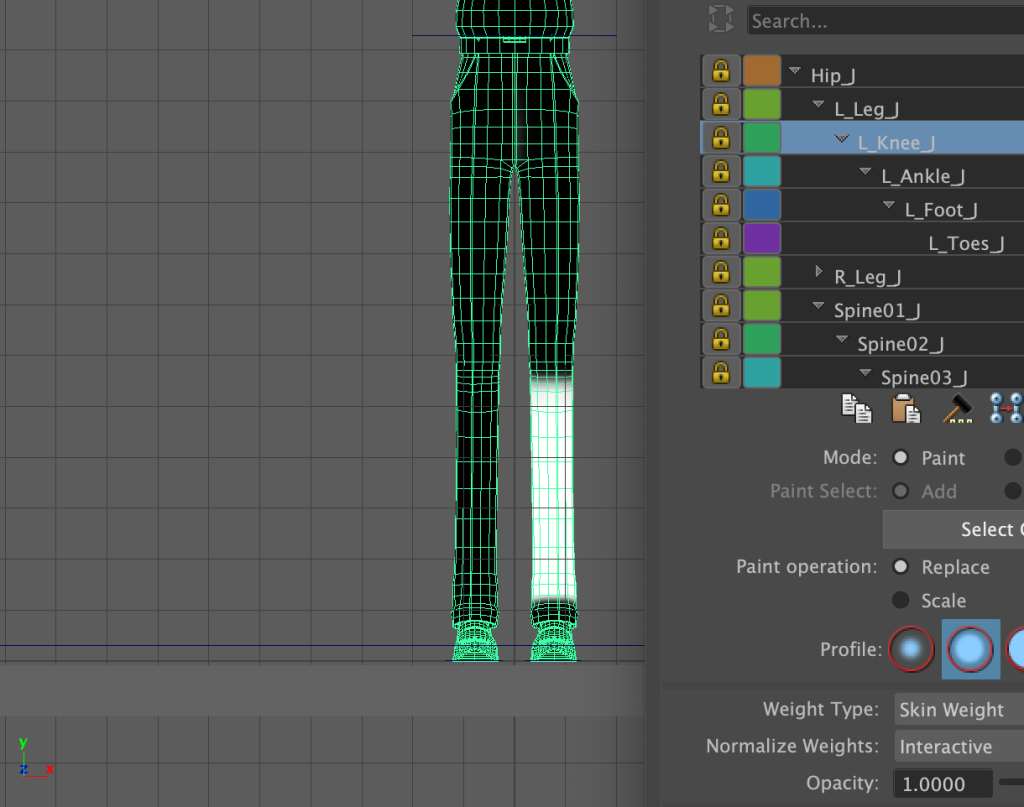
Task: Click the filter icon beside Search field
Action: tap(720, 19)
